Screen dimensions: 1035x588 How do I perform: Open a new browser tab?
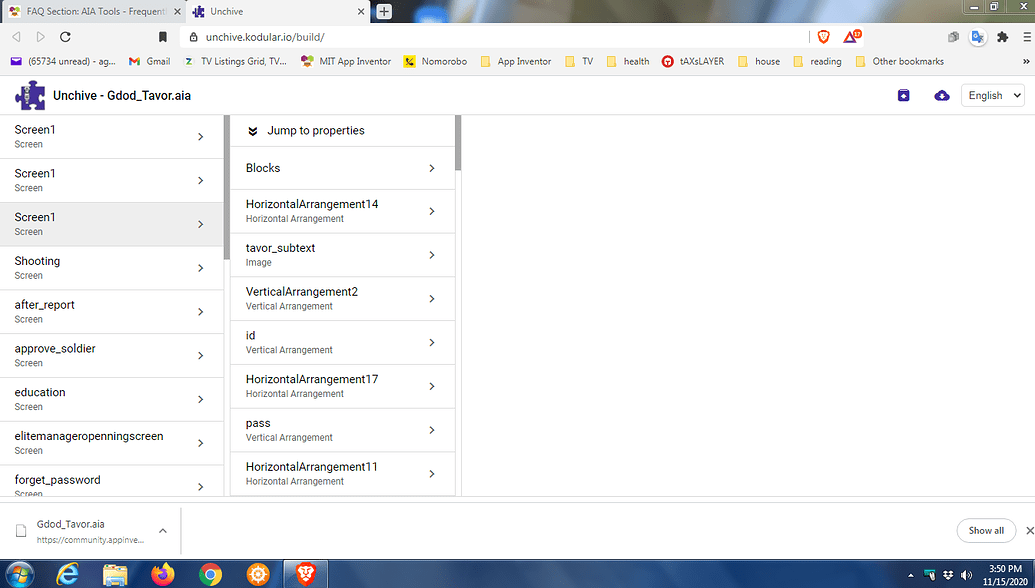click(x=384, y=11)
